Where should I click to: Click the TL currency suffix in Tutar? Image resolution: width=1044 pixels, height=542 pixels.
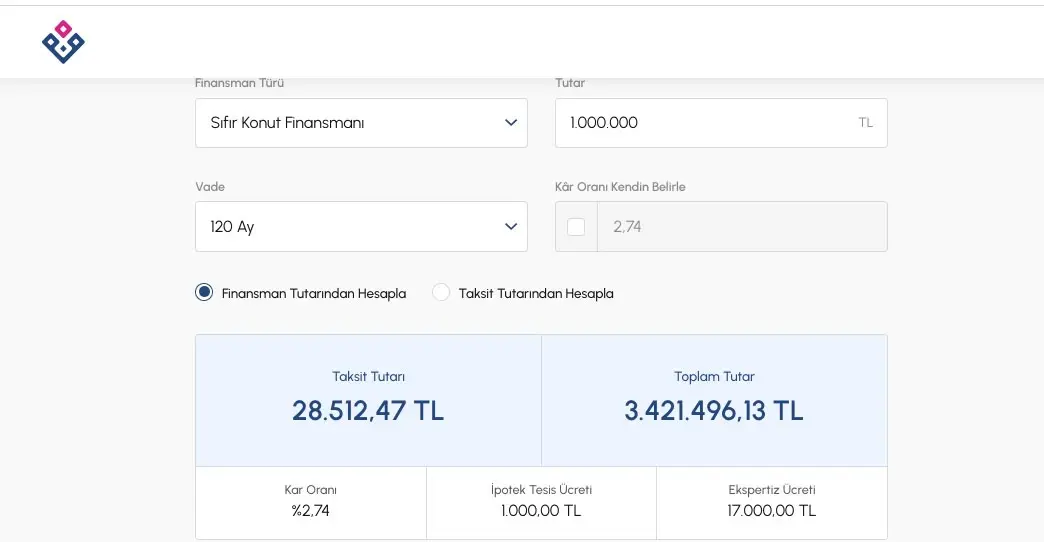[x=865, y=123]
